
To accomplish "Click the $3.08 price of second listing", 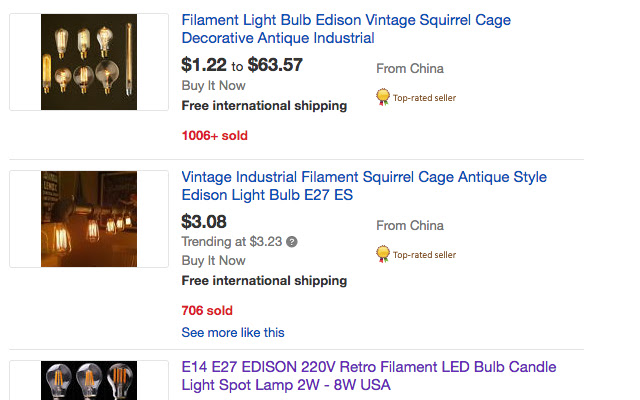I will 204,222.
